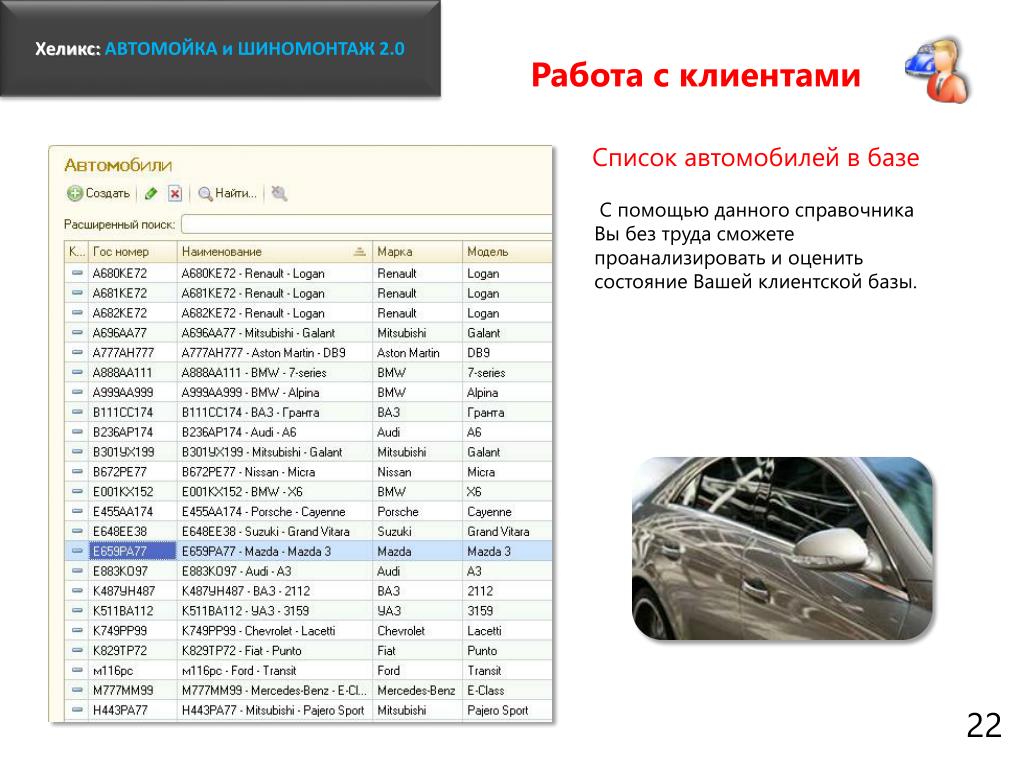Click the Mercedes-Benz brand cell
1024x768 pixels.
(x=417, y=690)
